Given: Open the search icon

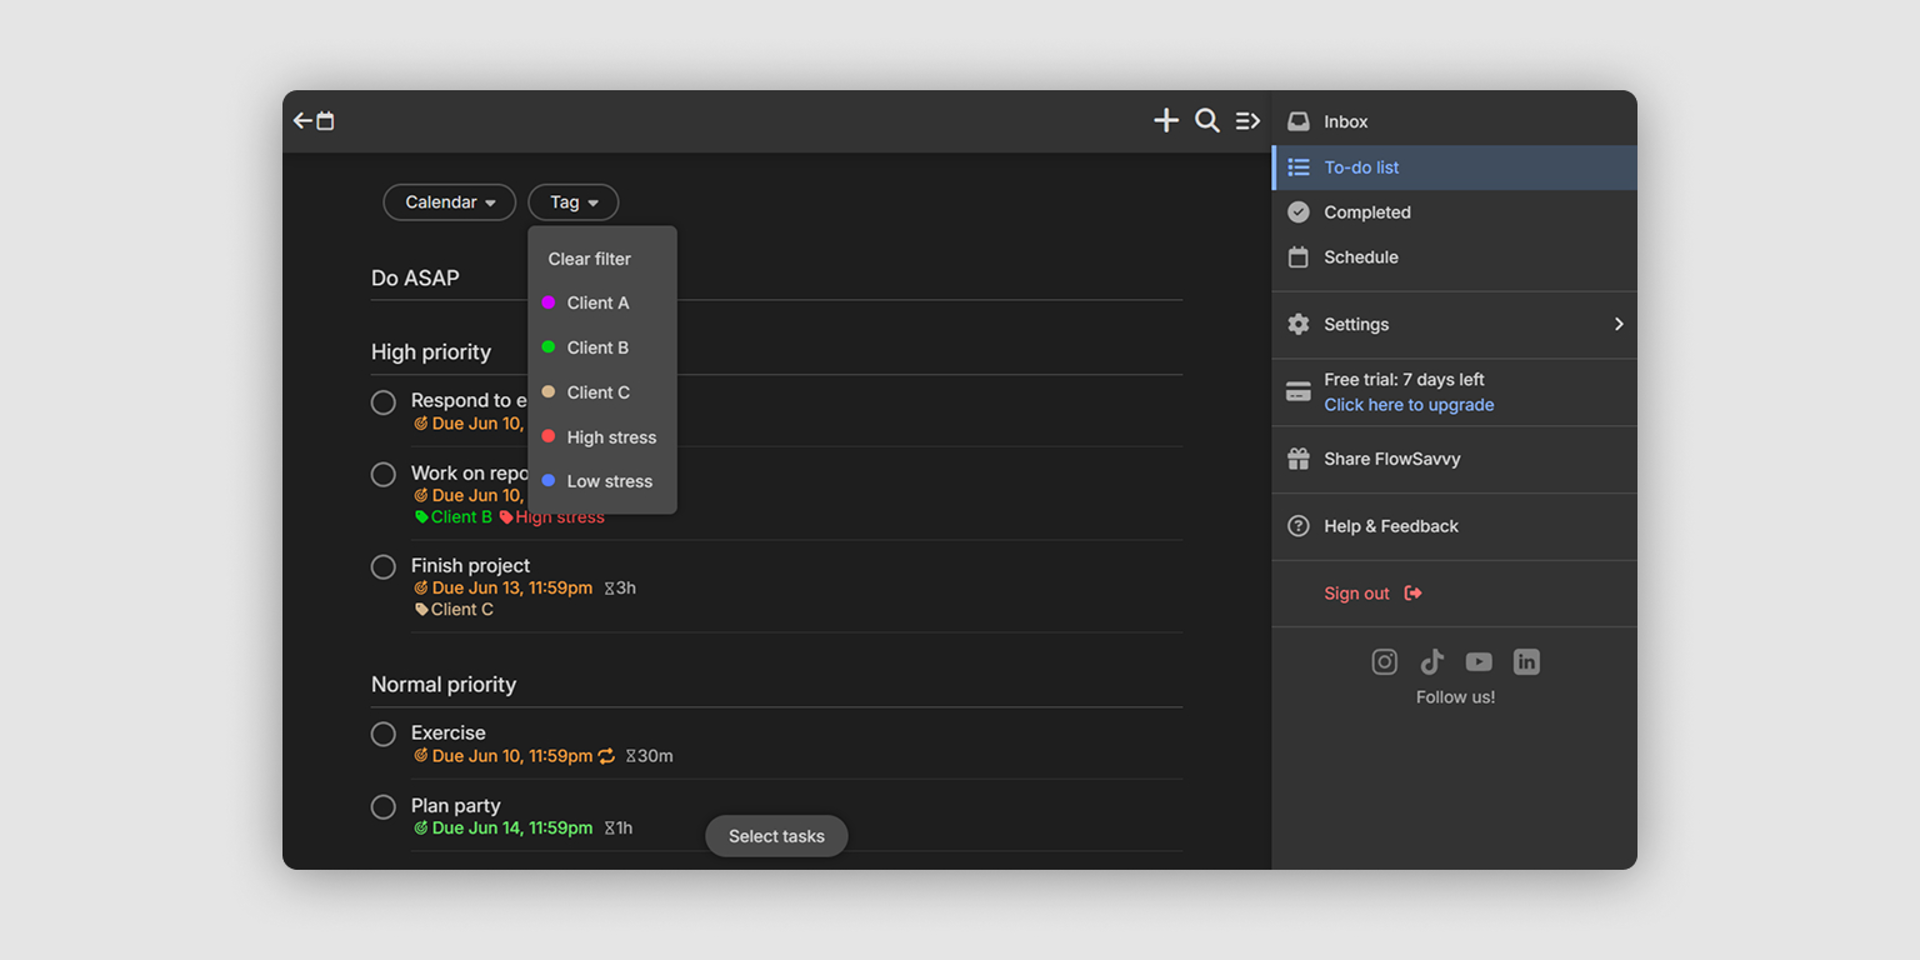Looking at the screenshot, I should tap(1206, 120).
